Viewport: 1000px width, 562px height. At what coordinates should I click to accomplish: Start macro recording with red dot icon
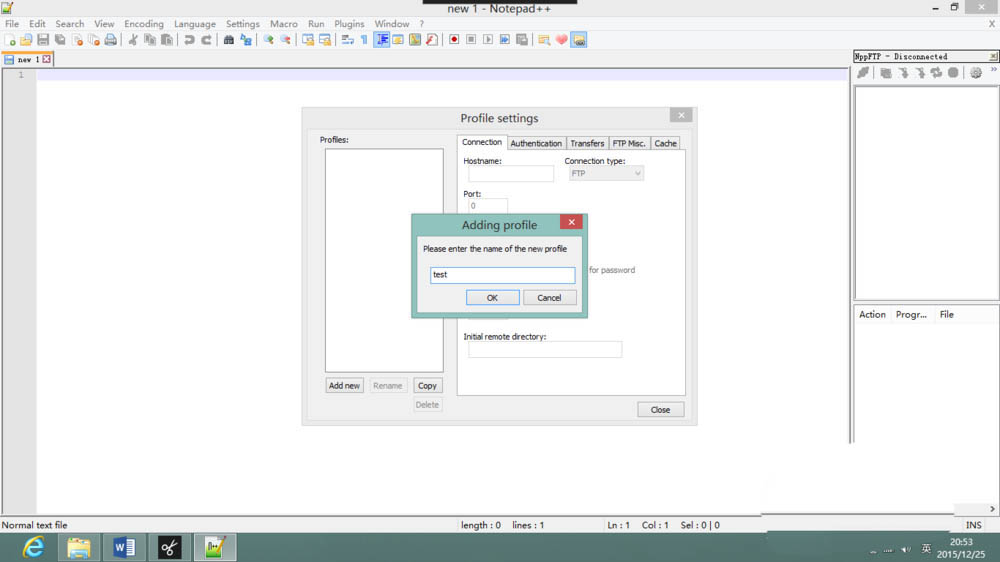point(454,40)
